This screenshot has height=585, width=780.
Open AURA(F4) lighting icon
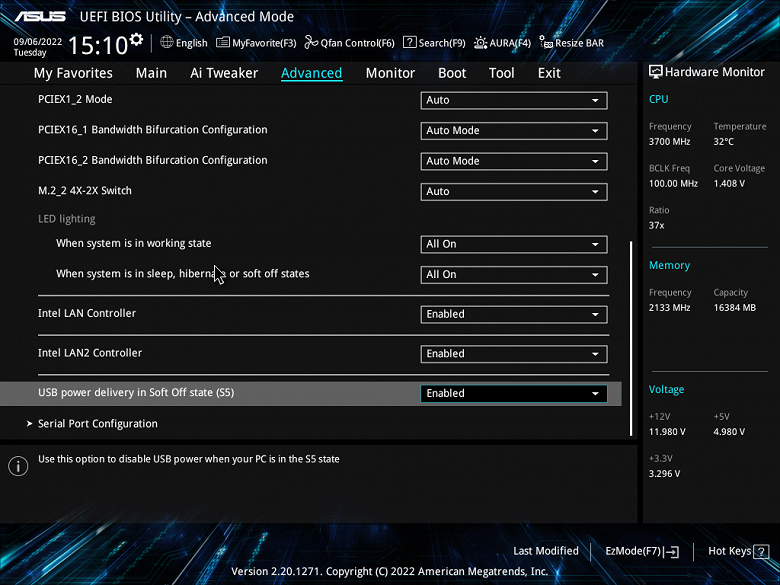(481, 43)
